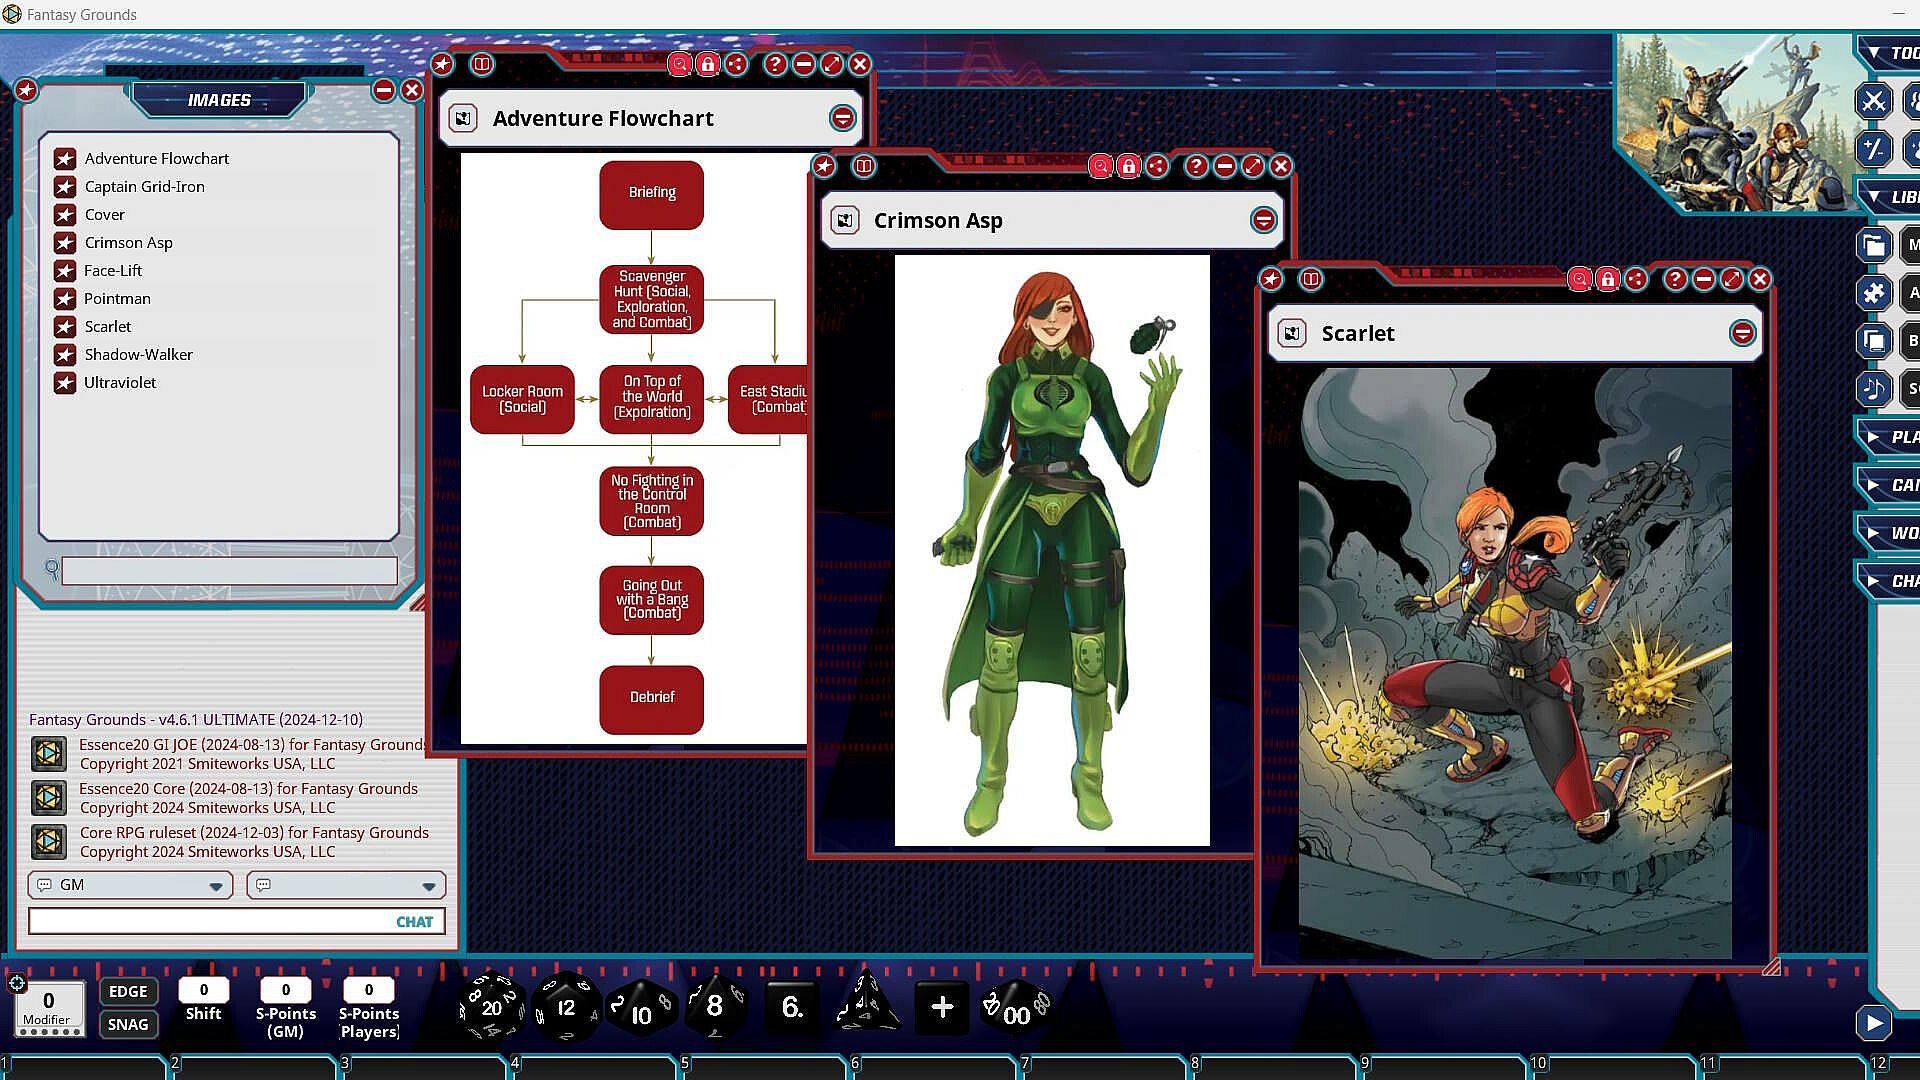Toggle the EDGE roll option

tap(128, 991)
